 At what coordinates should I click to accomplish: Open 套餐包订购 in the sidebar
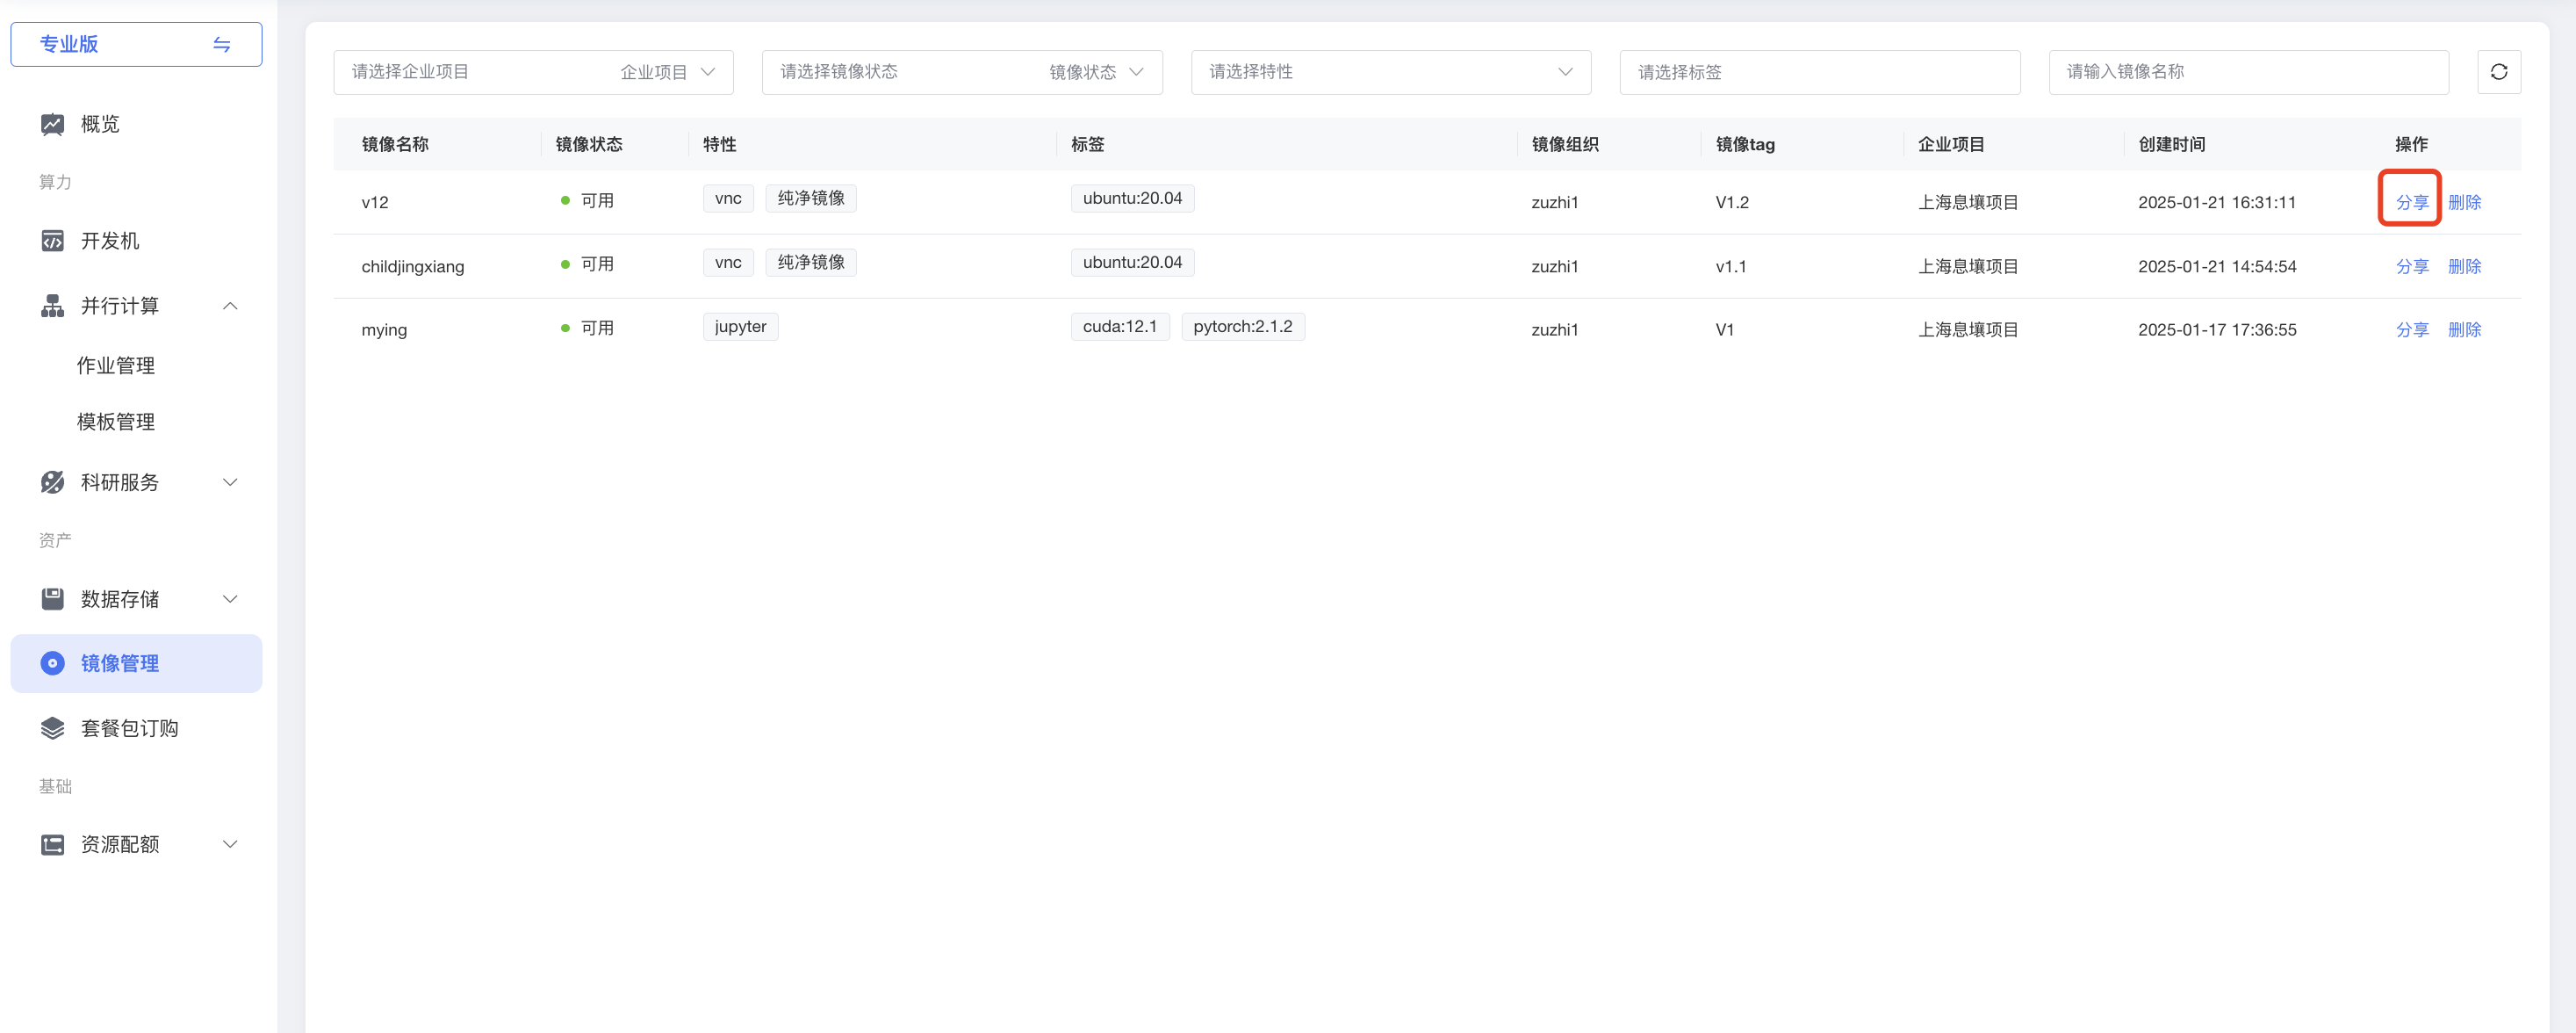click(x=136, y=728)
